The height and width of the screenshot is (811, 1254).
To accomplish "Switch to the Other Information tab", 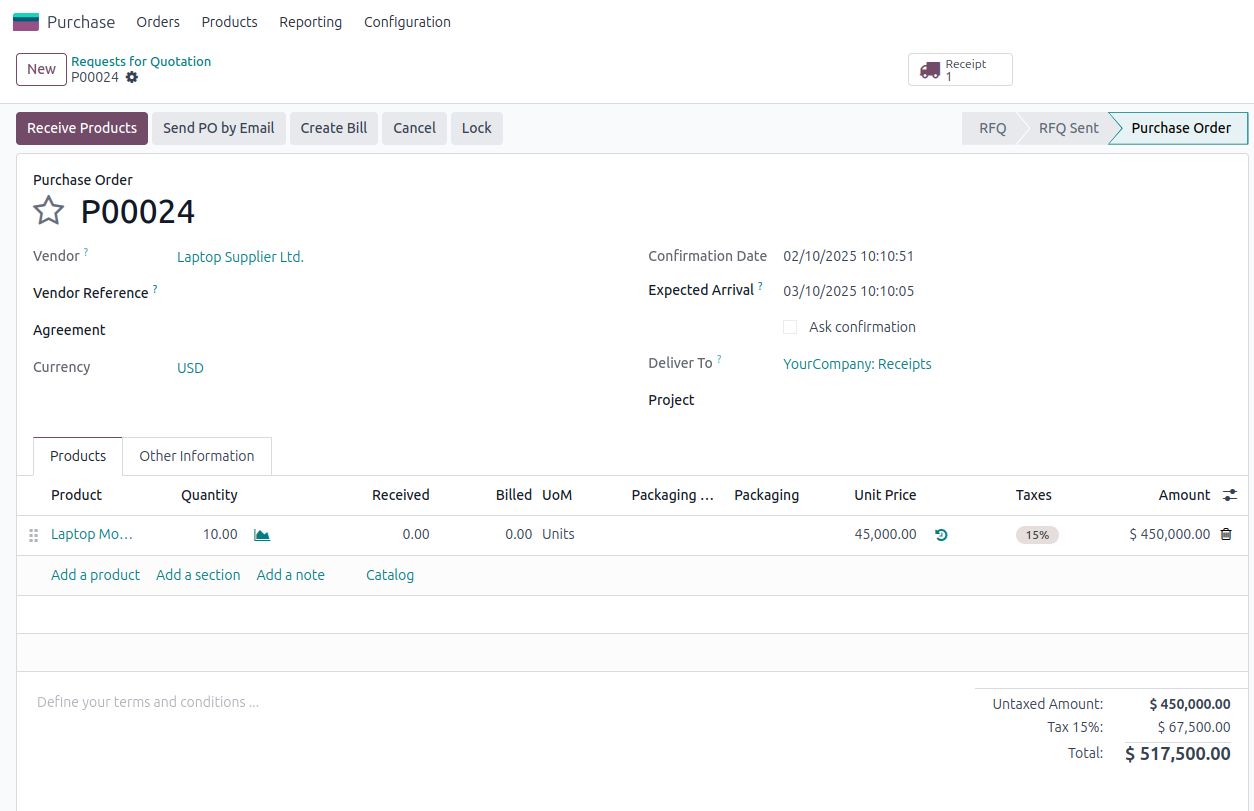I will 196,455.
